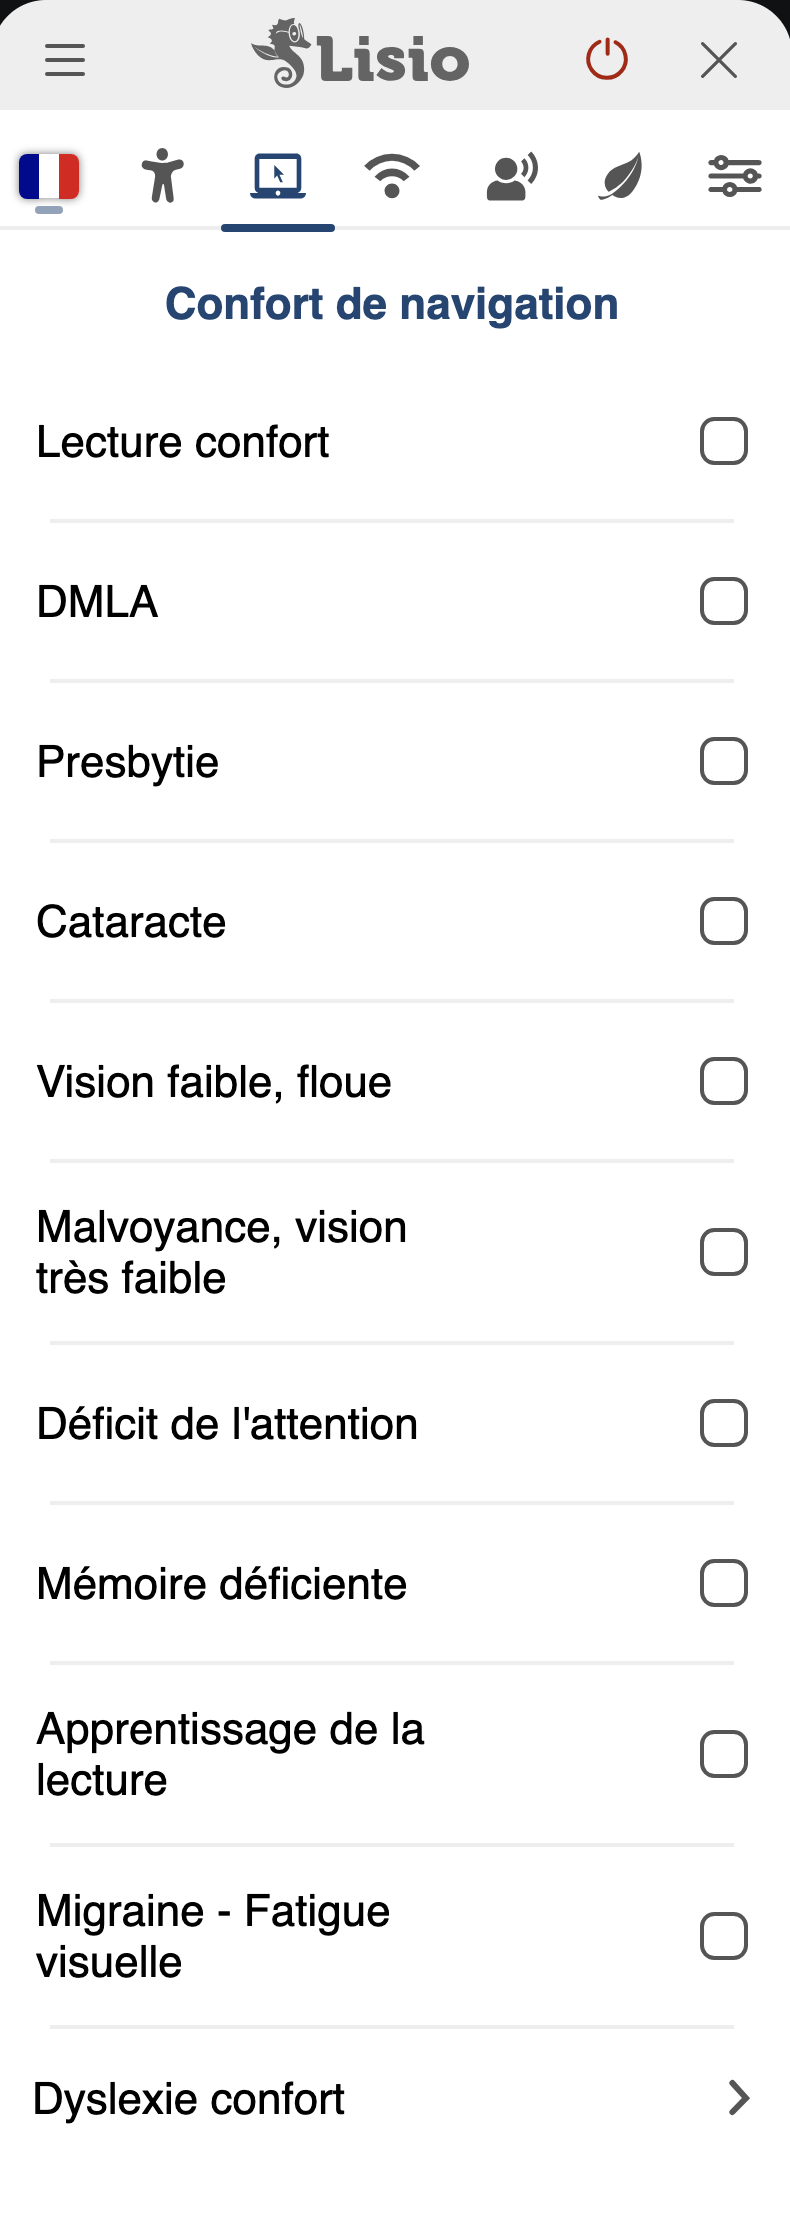The height and width of the screenshot is (2216, 790).
Task: Open the Dyslexie confort submenu label
Action: point(190,2099)
